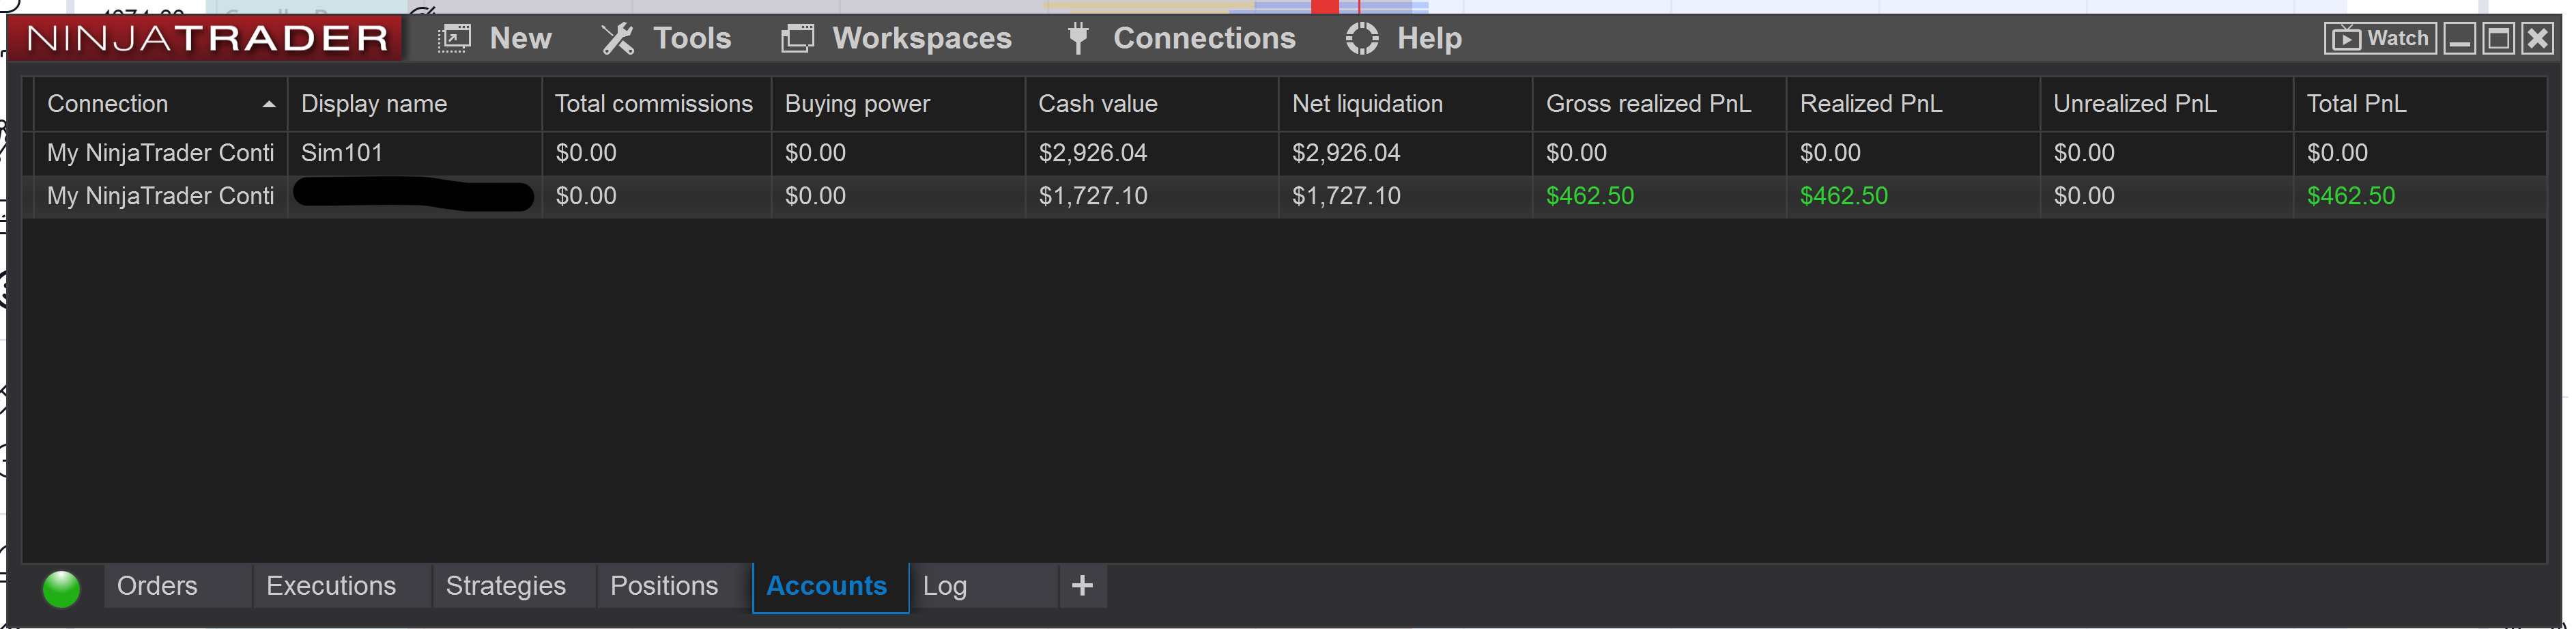This screenshot has width=2576, height=629.
Task: Click the NinjaTrader logo
Action: click(x=208, y=39)
